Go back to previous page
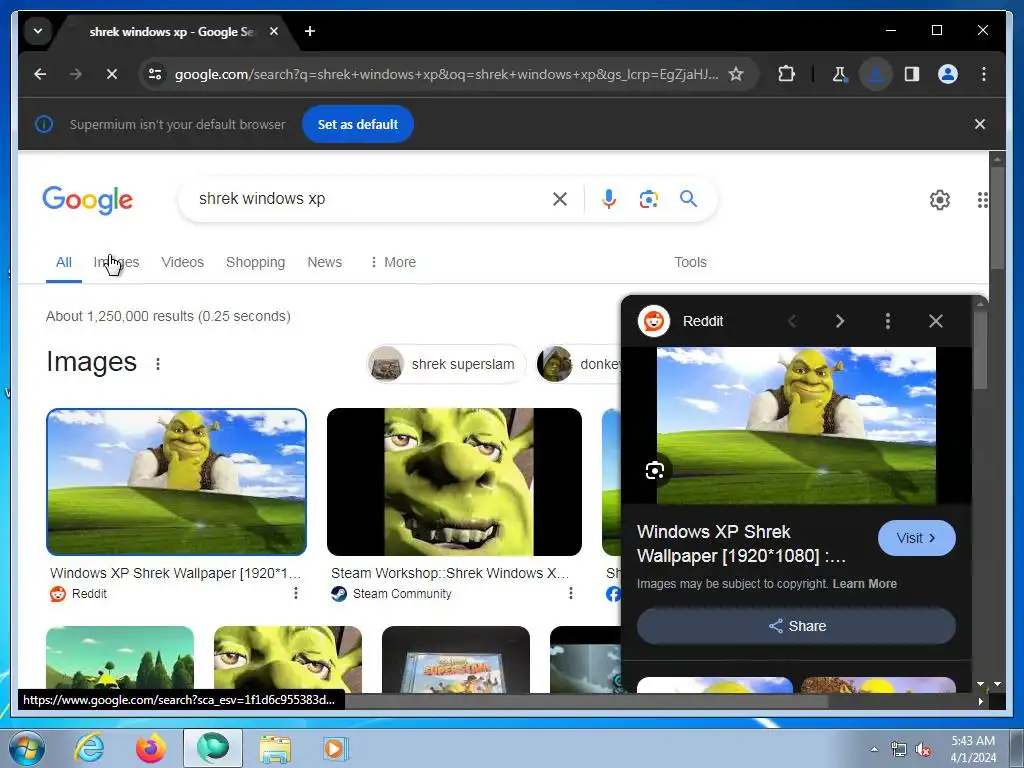This screenshot has height=768, width=1024. [x=40, y=74]
